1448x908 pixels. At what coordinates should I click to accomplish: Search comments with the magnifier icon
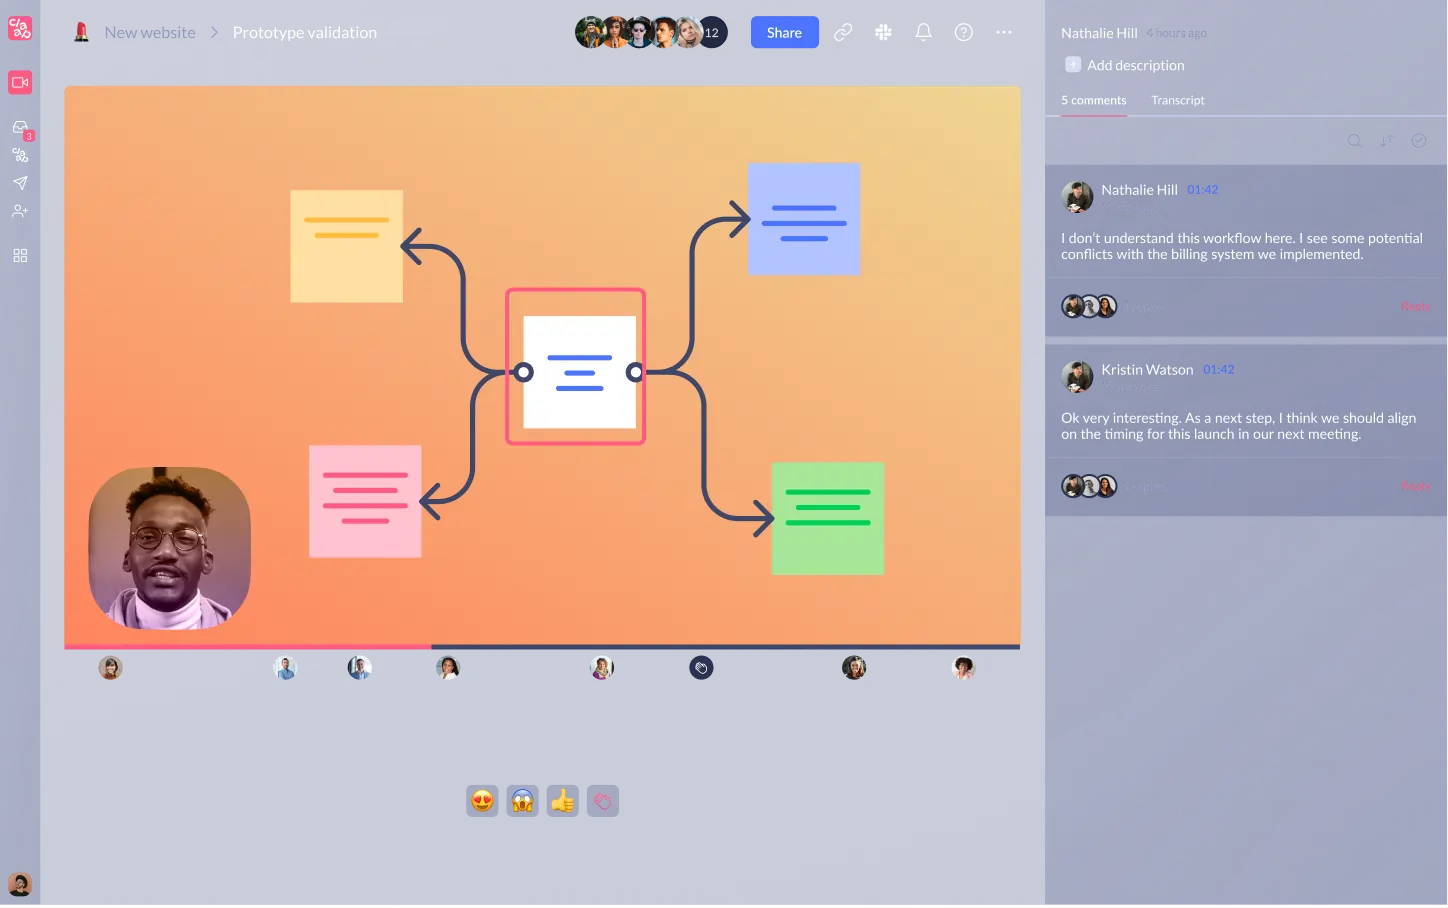[x=1354, y=140]
